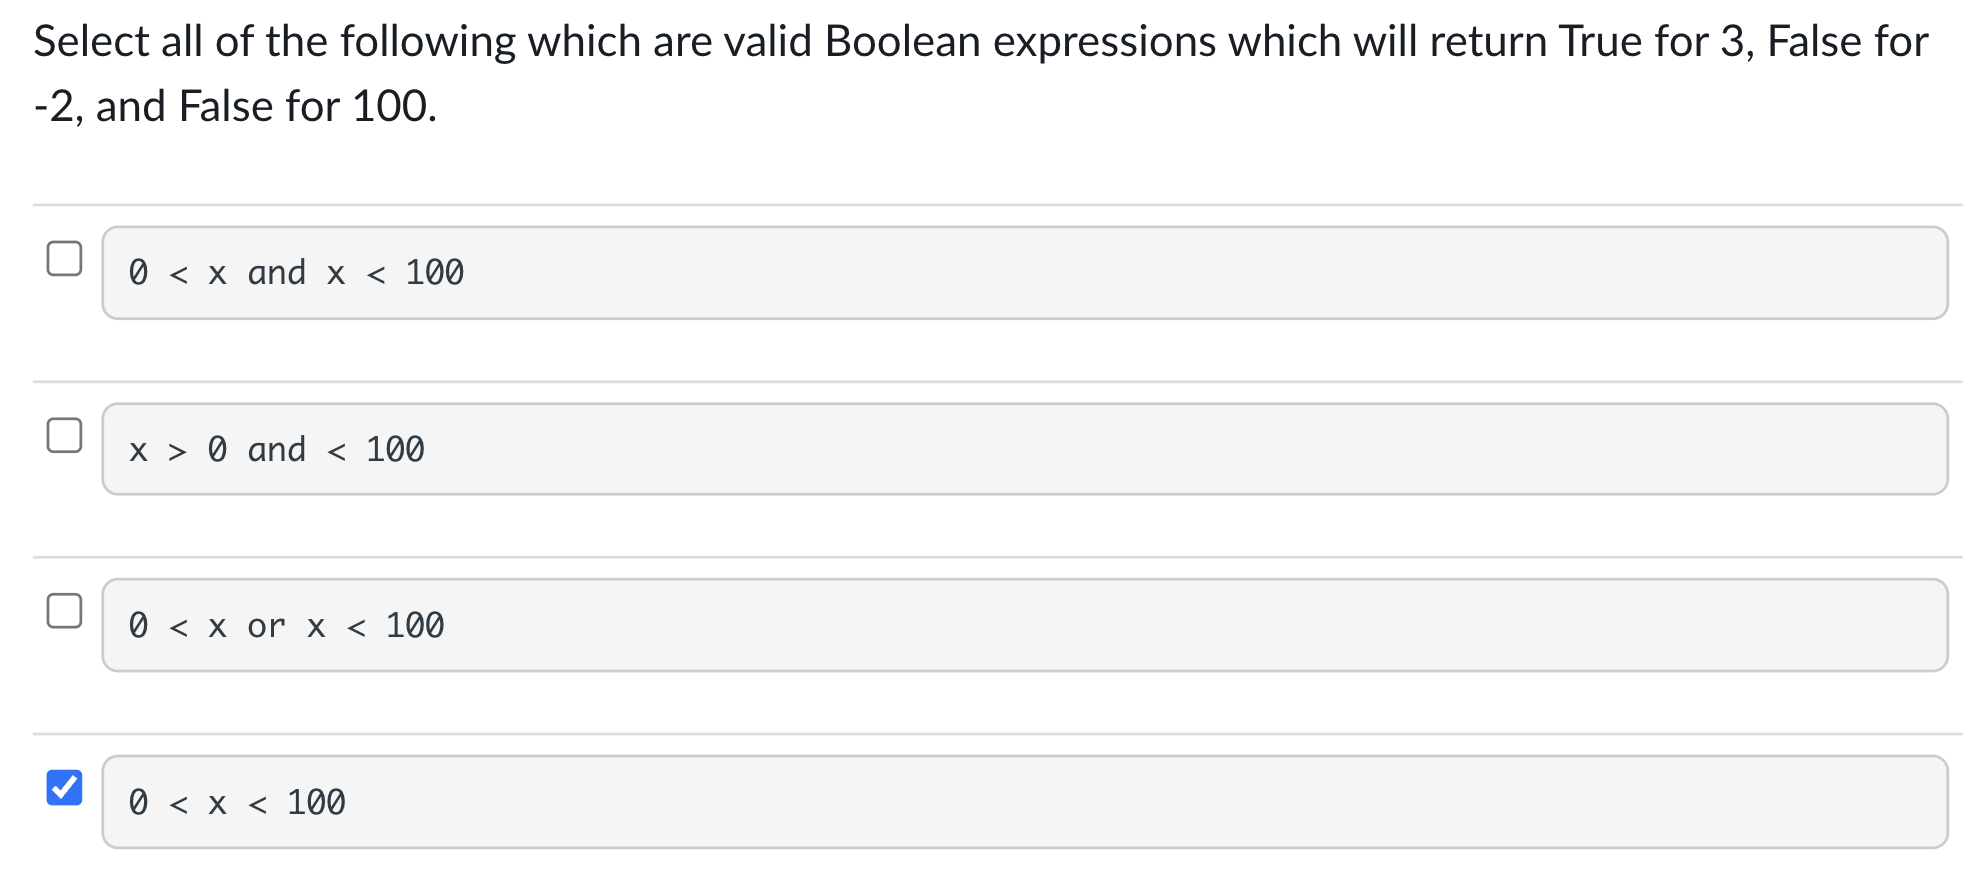Select the invalid syntax answer option
This screenshot has height=892, width=1980.
tap(1020, 449)
